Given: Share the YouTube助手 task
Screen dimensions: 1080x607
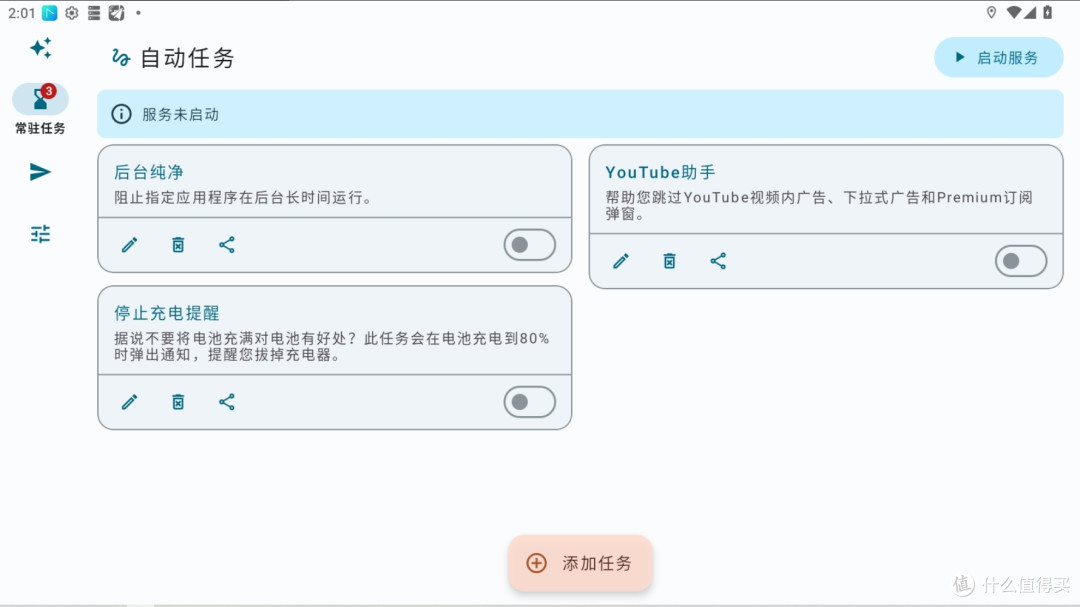Looking at the screenshot, I should [x=718, y=260].
